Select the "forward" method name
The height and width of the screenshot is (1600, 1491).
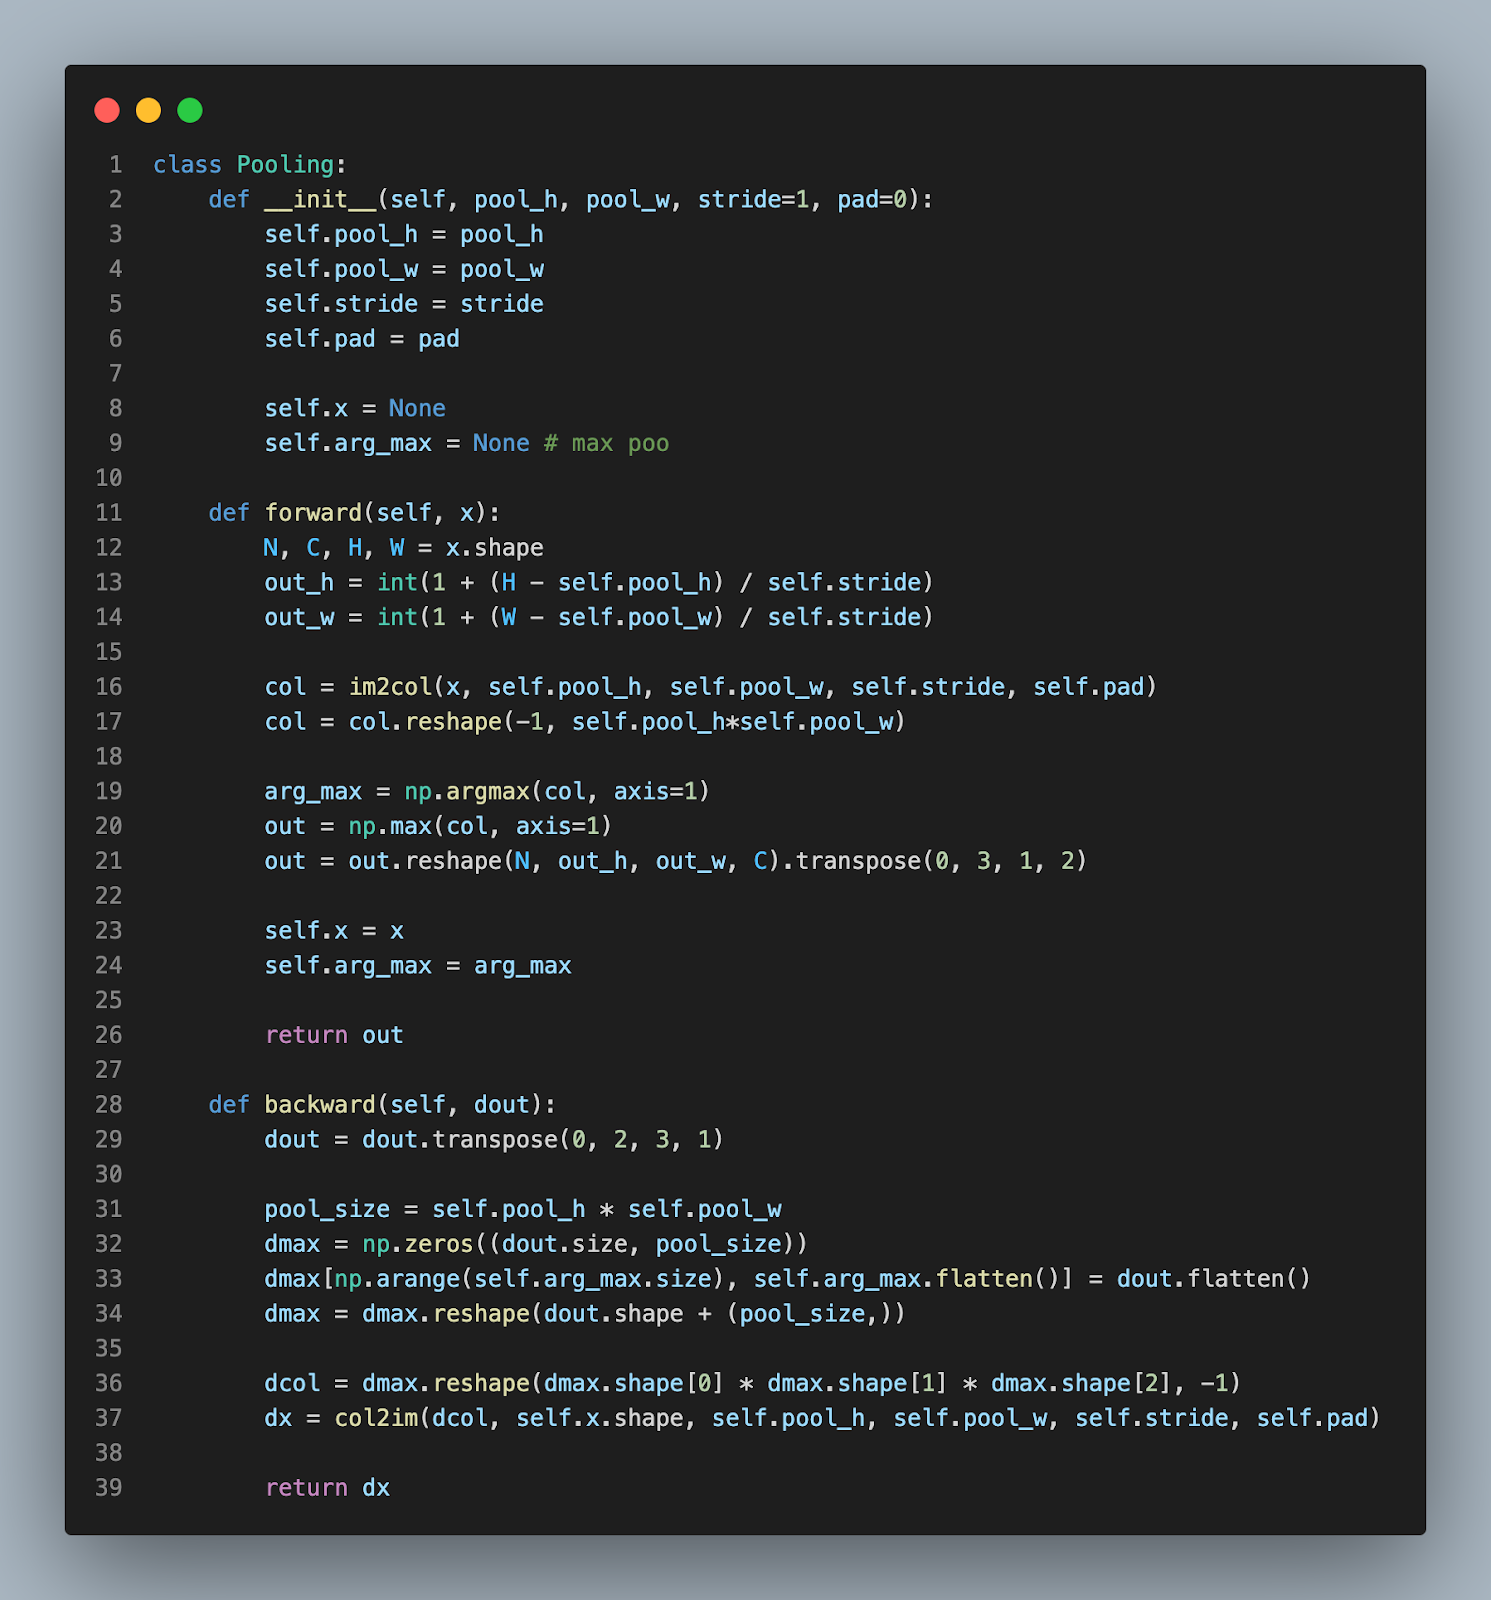[x=313, y=513]
